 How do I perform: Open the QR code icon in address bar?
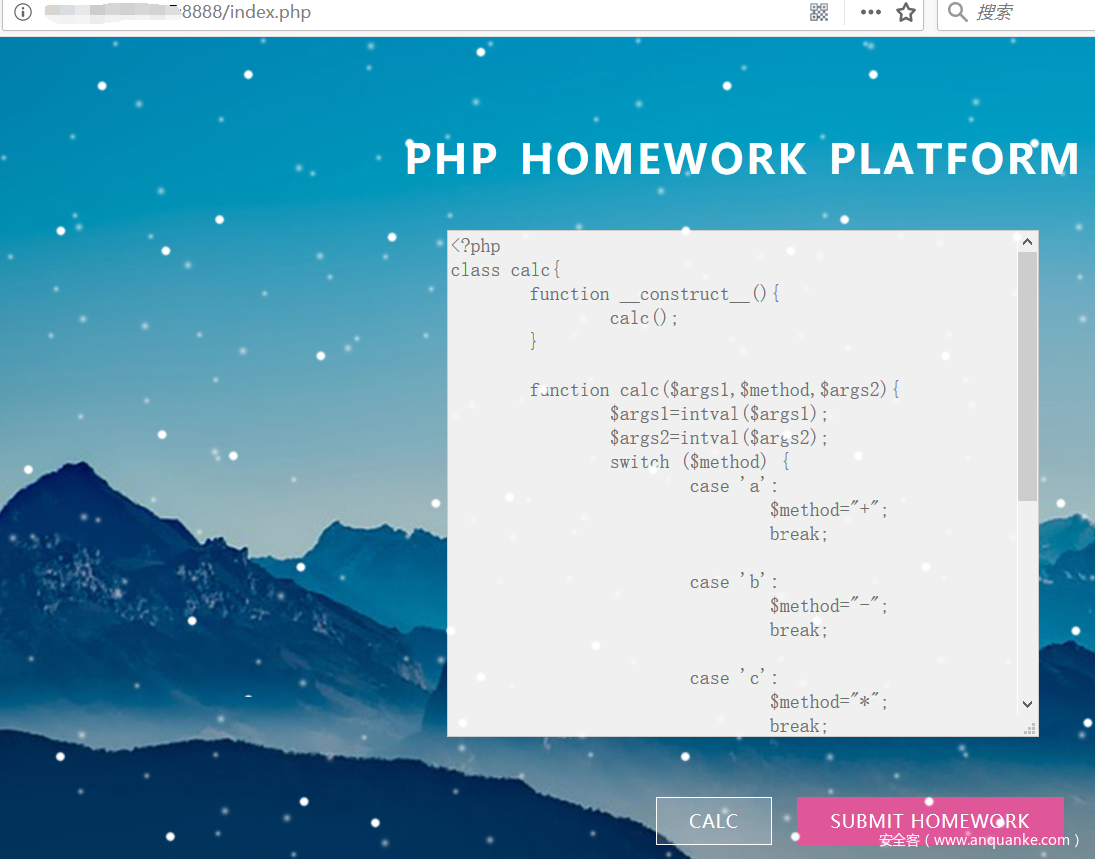pos(818,12)
